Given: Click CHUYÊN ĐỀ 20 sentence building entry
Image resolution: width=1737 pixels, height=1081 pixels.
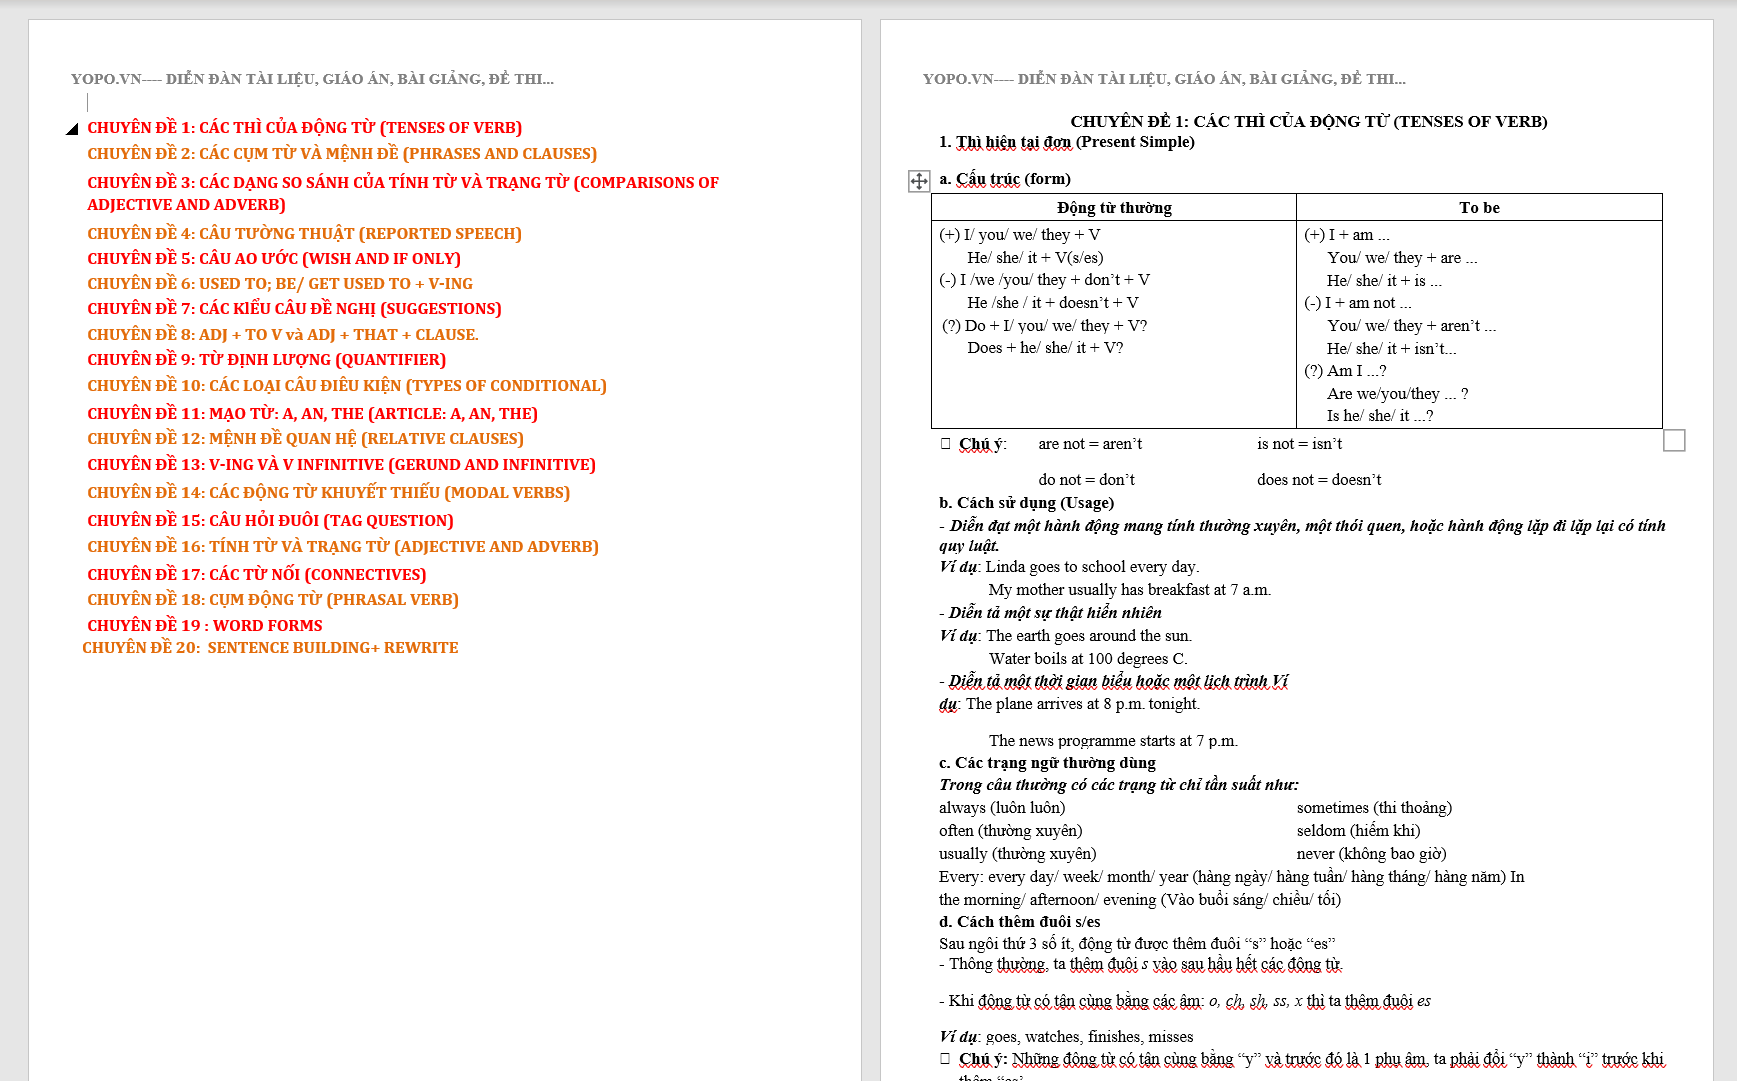Looking at the screenshot, I should [270, 648].
